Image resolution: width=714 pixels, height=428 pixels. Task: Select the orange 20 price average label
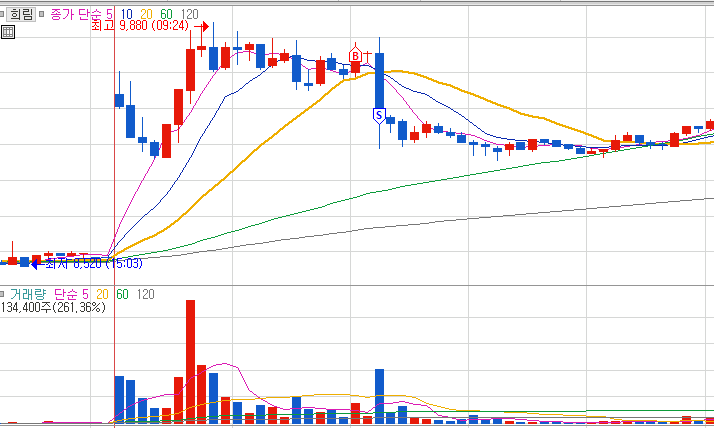(146, 15)
